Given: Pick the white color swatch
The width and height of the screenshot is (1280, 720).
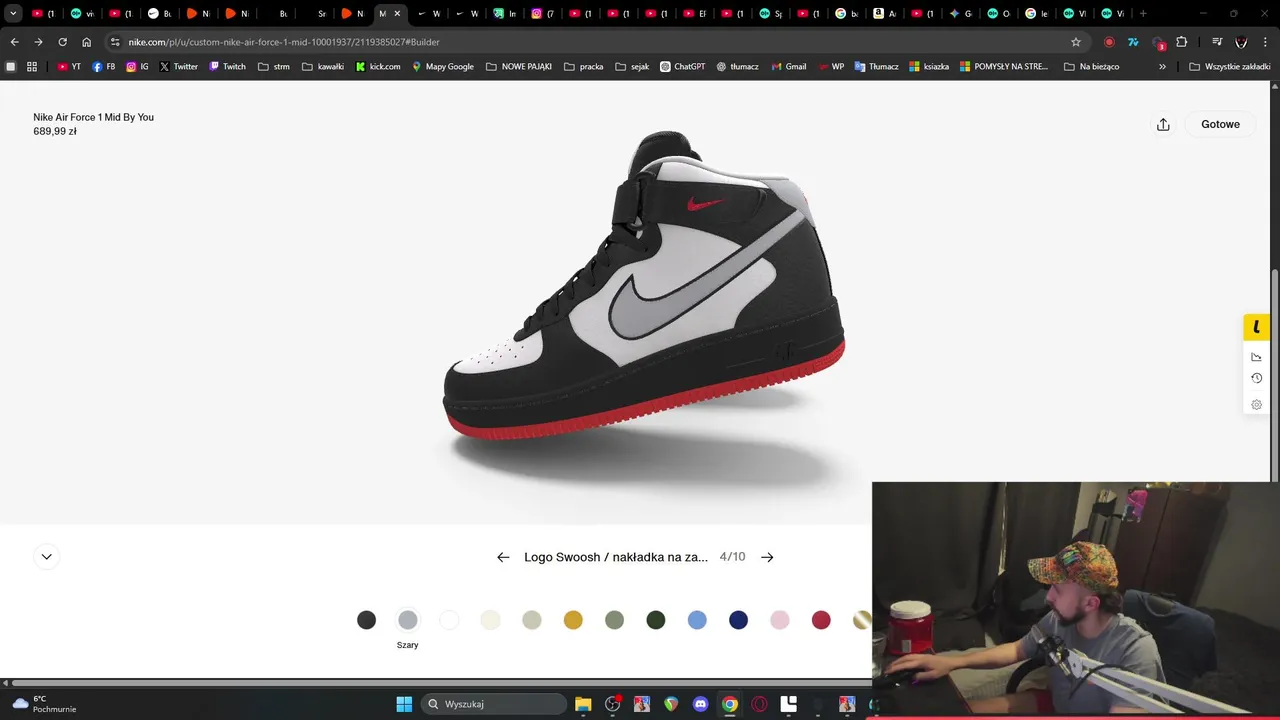Looking at the screenshot, I should (449, 620).
